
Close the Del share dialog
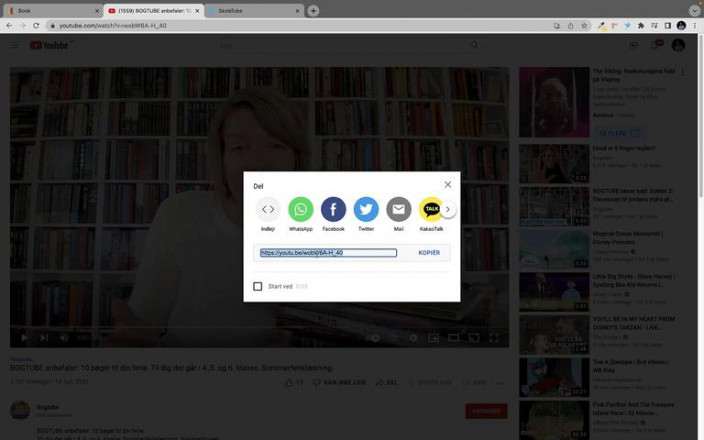447,184
